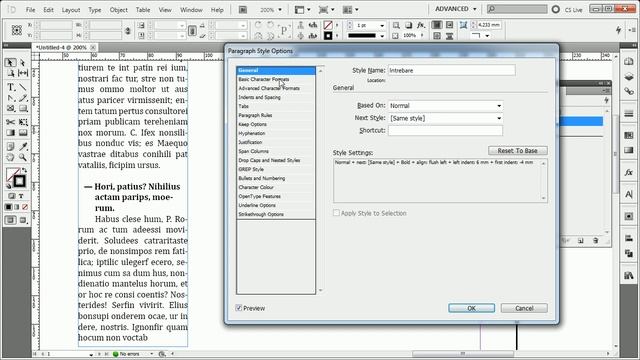
Task: Open the stroke type line dropdown
Action: point(382,36)
